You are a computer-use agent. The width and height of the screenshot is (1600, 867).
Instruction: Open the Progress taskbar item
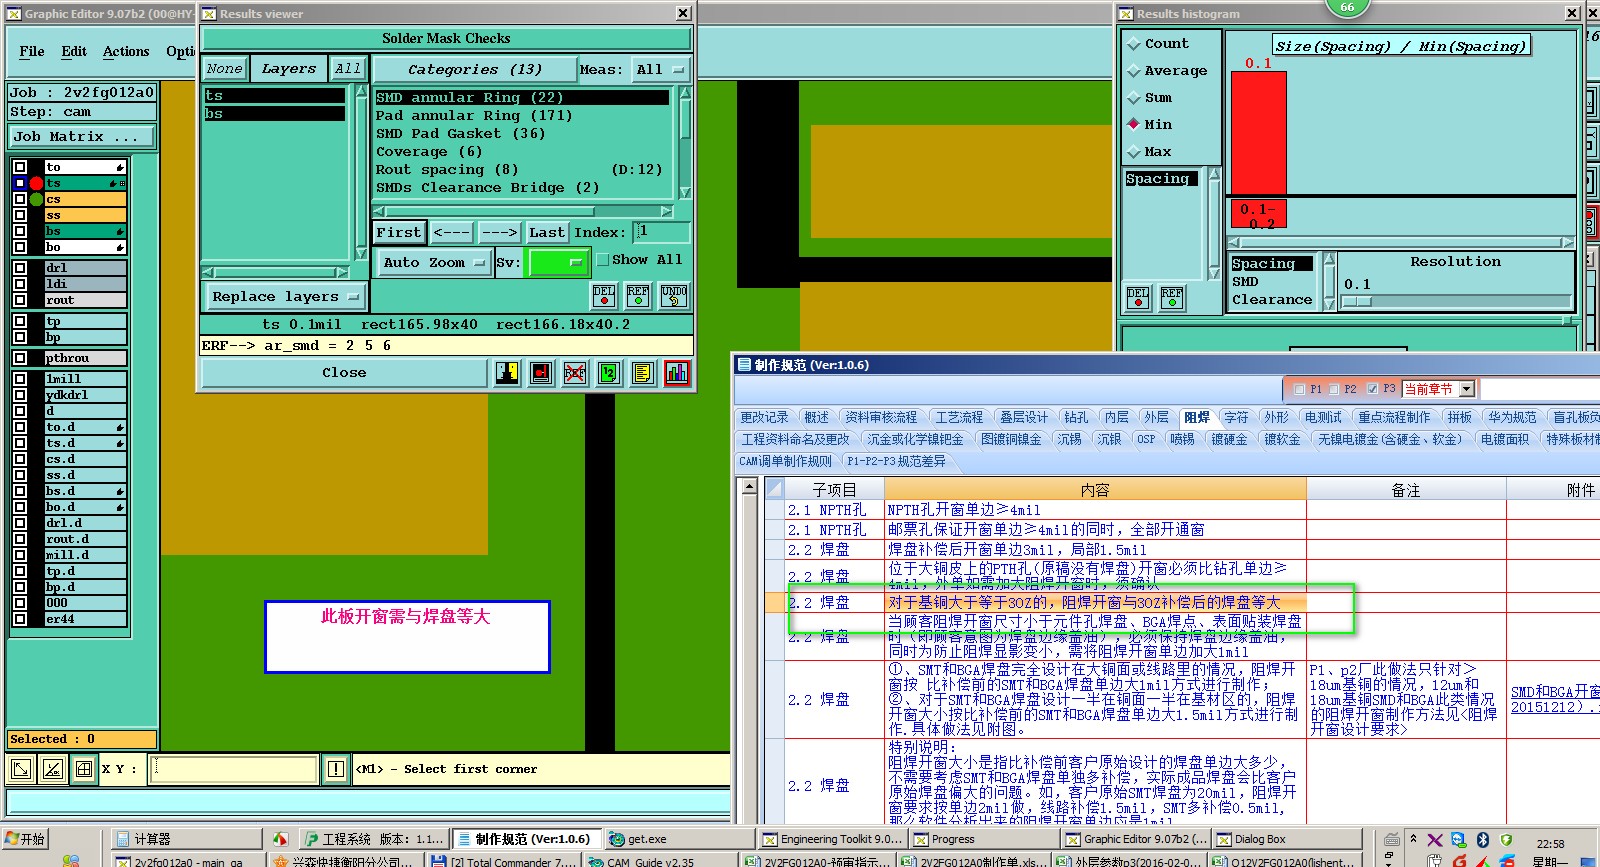(x=983, y=839)
